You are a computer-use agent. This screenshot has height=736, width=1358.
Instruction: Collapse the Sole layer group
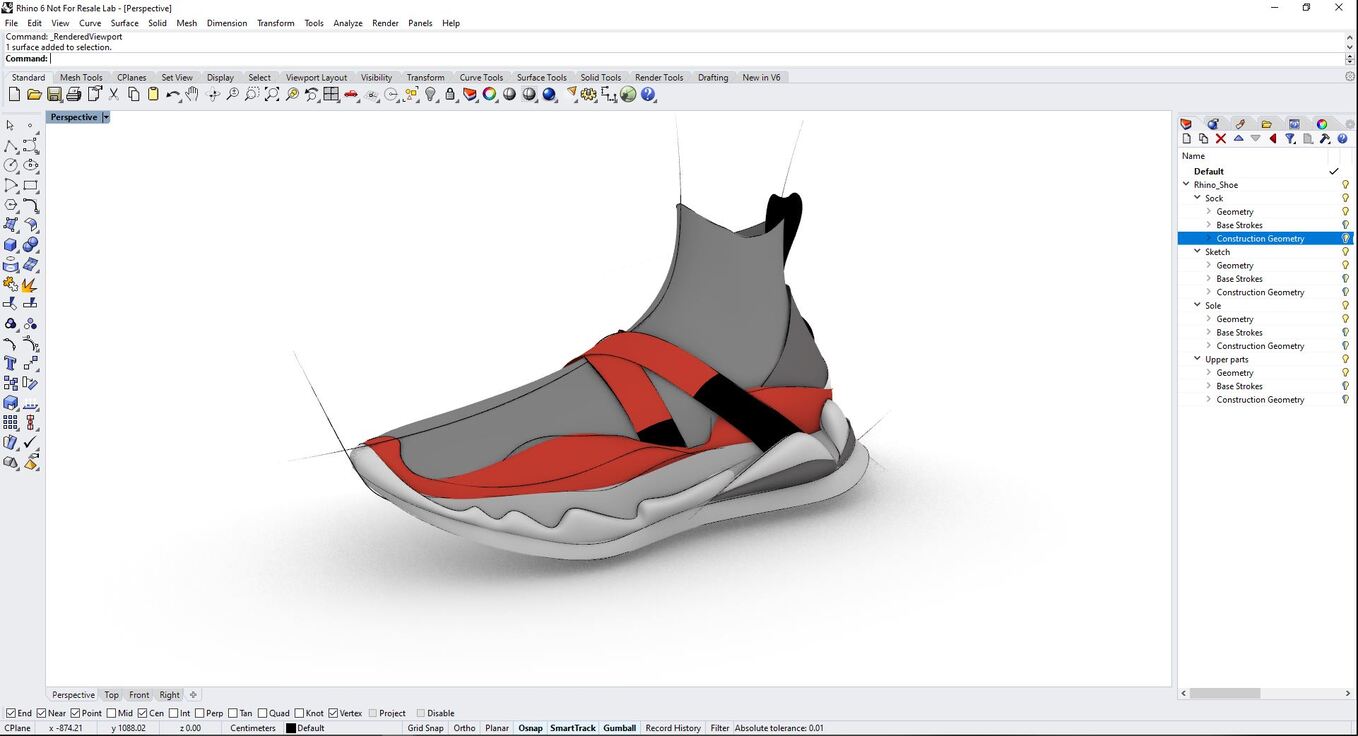tap(1197, 305)
